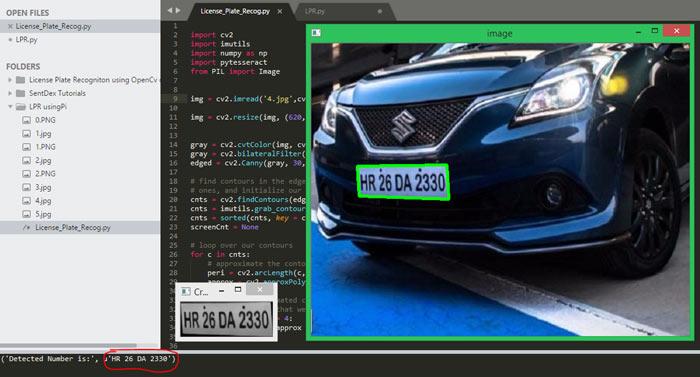Expand the SentDex Tutorials folder

point(10,93)
